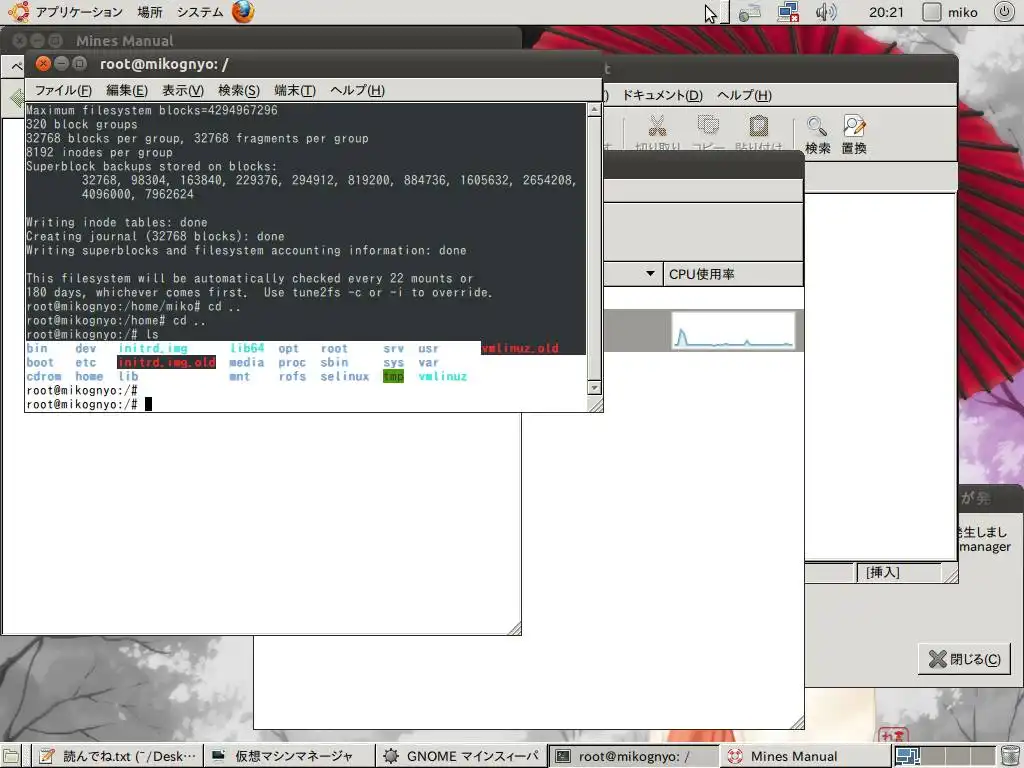1024x768 pixels.
Task: Switch to Mines Manual taskbar button
Action: (805, 756)
